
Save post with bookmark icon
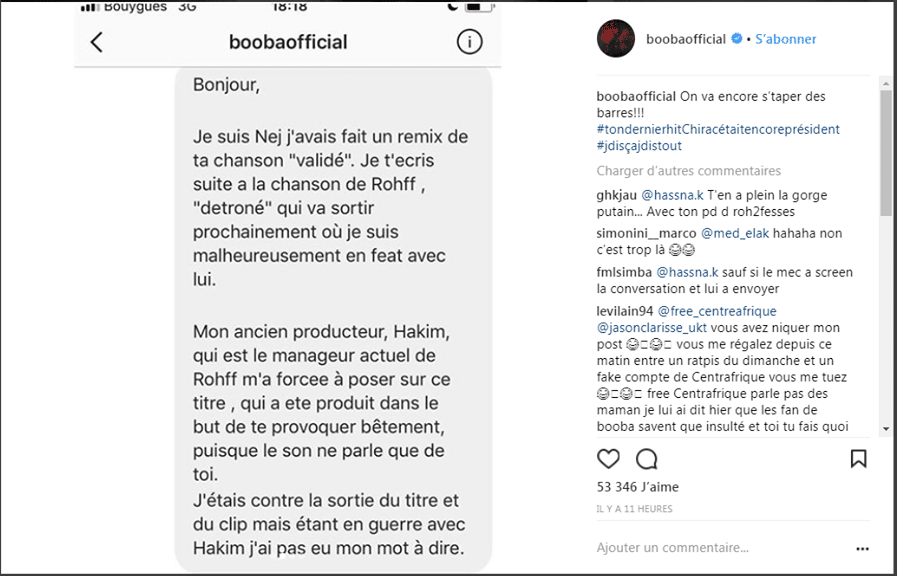(858, 459)
